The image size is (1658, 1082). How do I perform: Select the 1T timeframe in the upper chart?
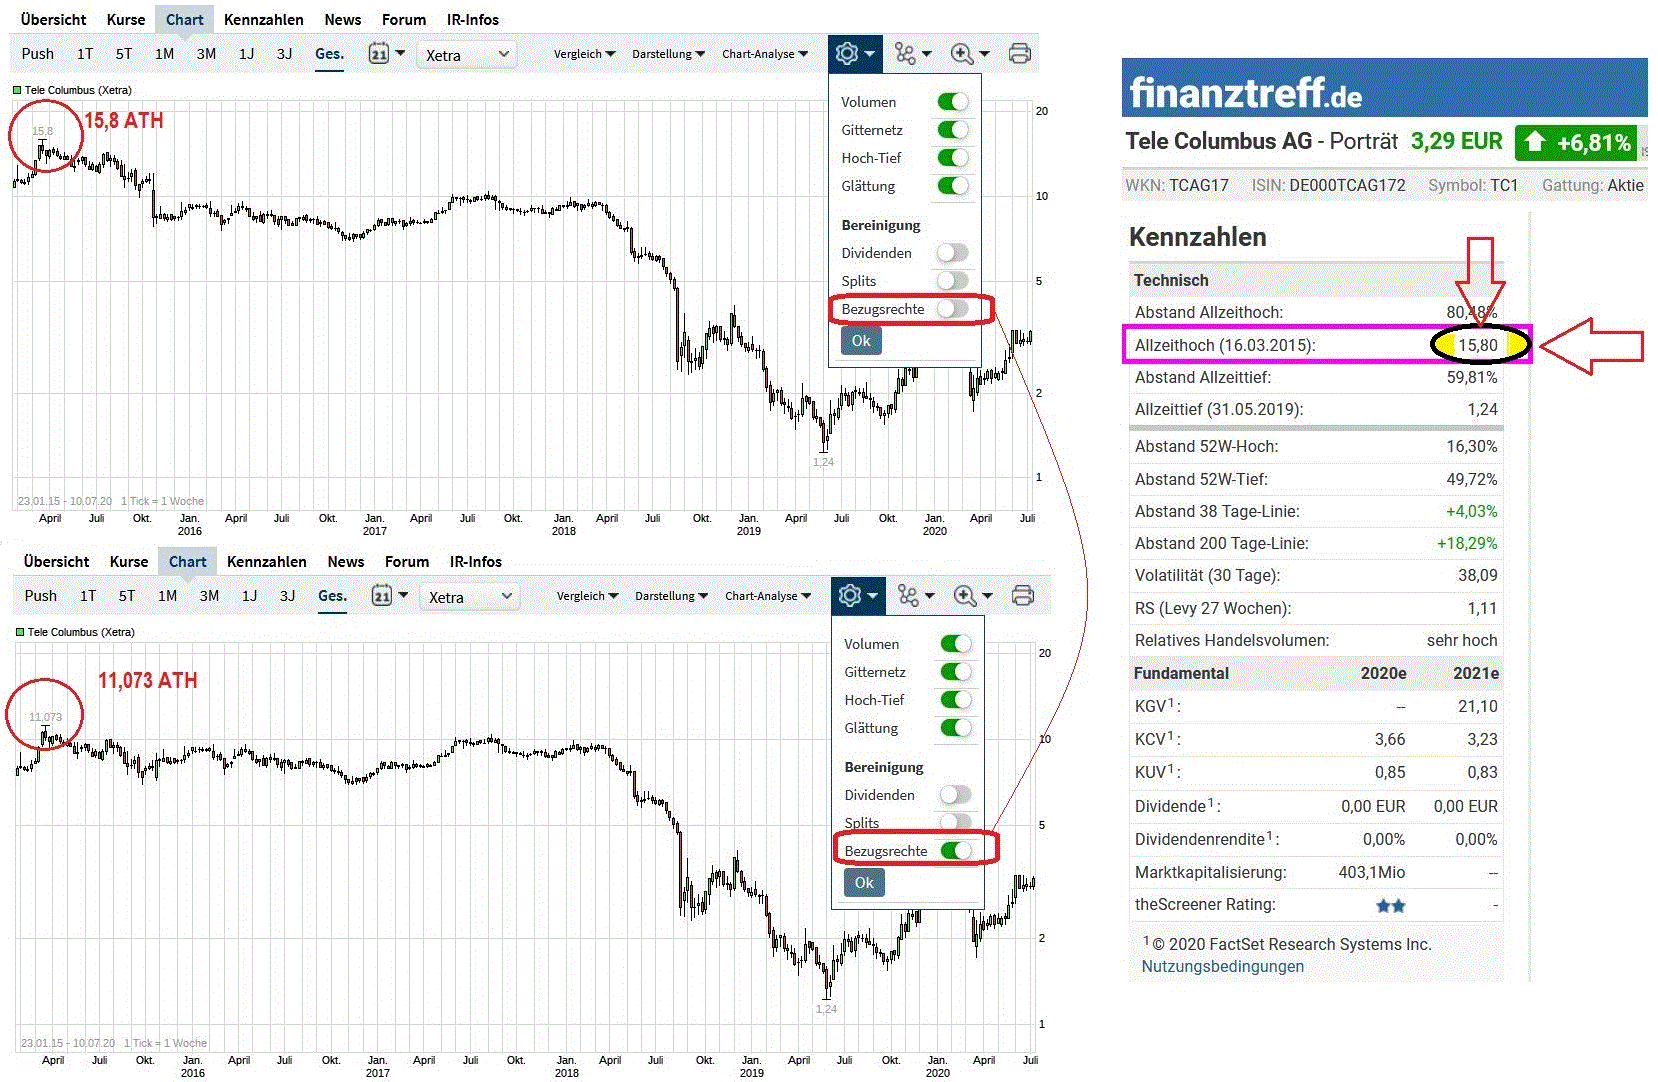[85, 54]
